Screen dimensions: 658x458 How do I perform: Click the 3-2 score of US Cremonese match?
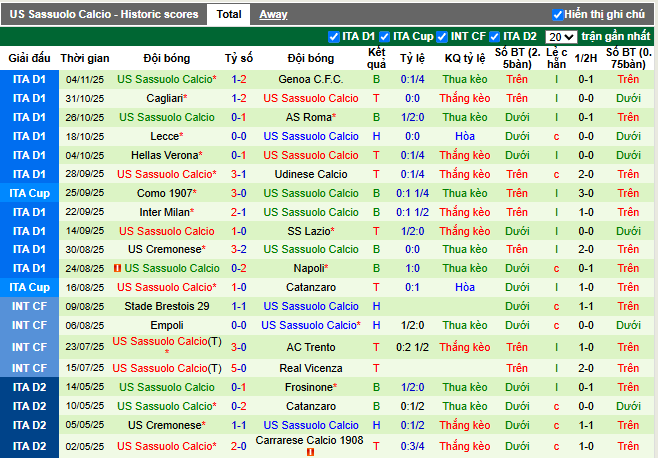tap(239, 249)
